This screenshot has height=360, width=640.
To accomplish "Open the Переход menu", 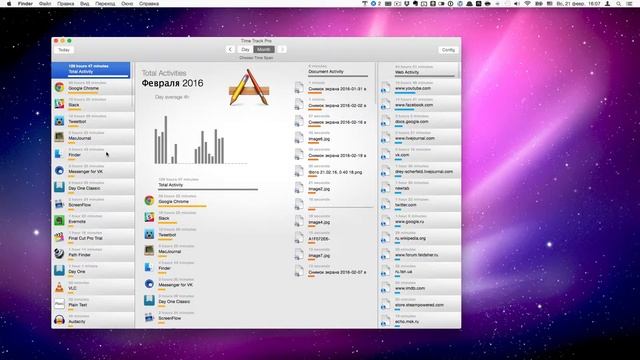I will click(105, 4).
